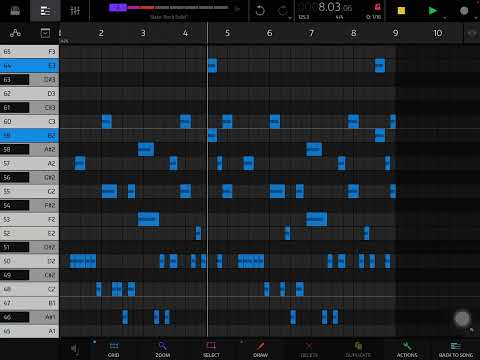The height and width of the screenshot is (360, 480).
Task: Toggle the grey record button
Action: (x=464, y=11)
